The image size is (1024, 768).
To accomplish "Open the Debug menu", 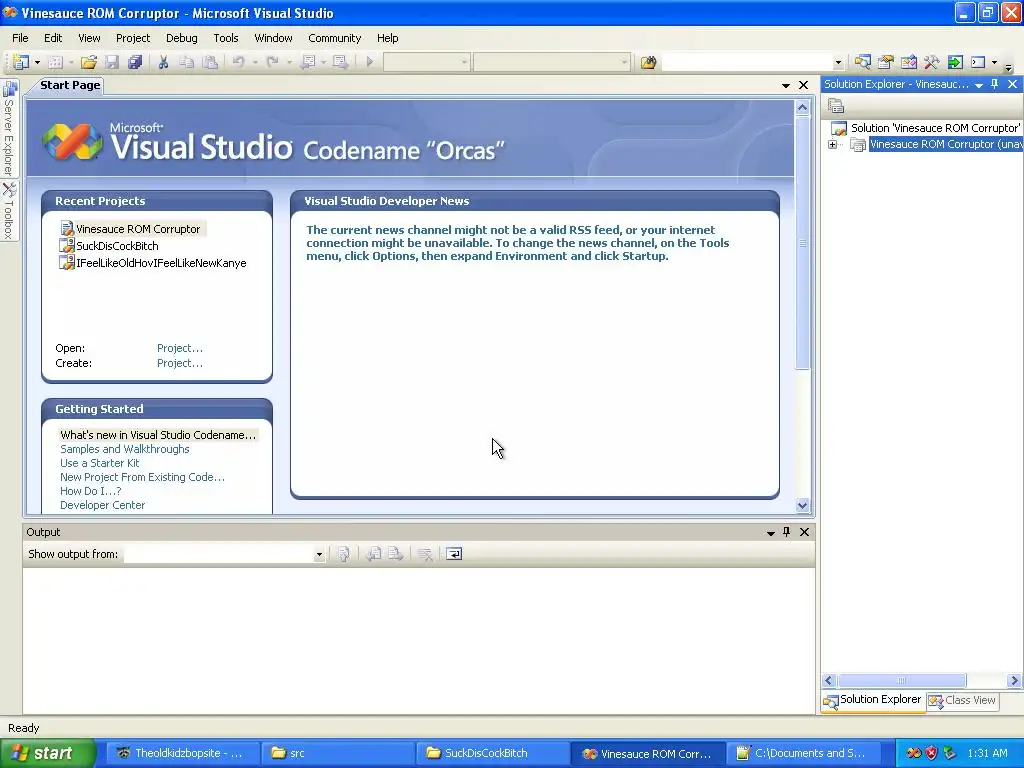I will [182, 38].
